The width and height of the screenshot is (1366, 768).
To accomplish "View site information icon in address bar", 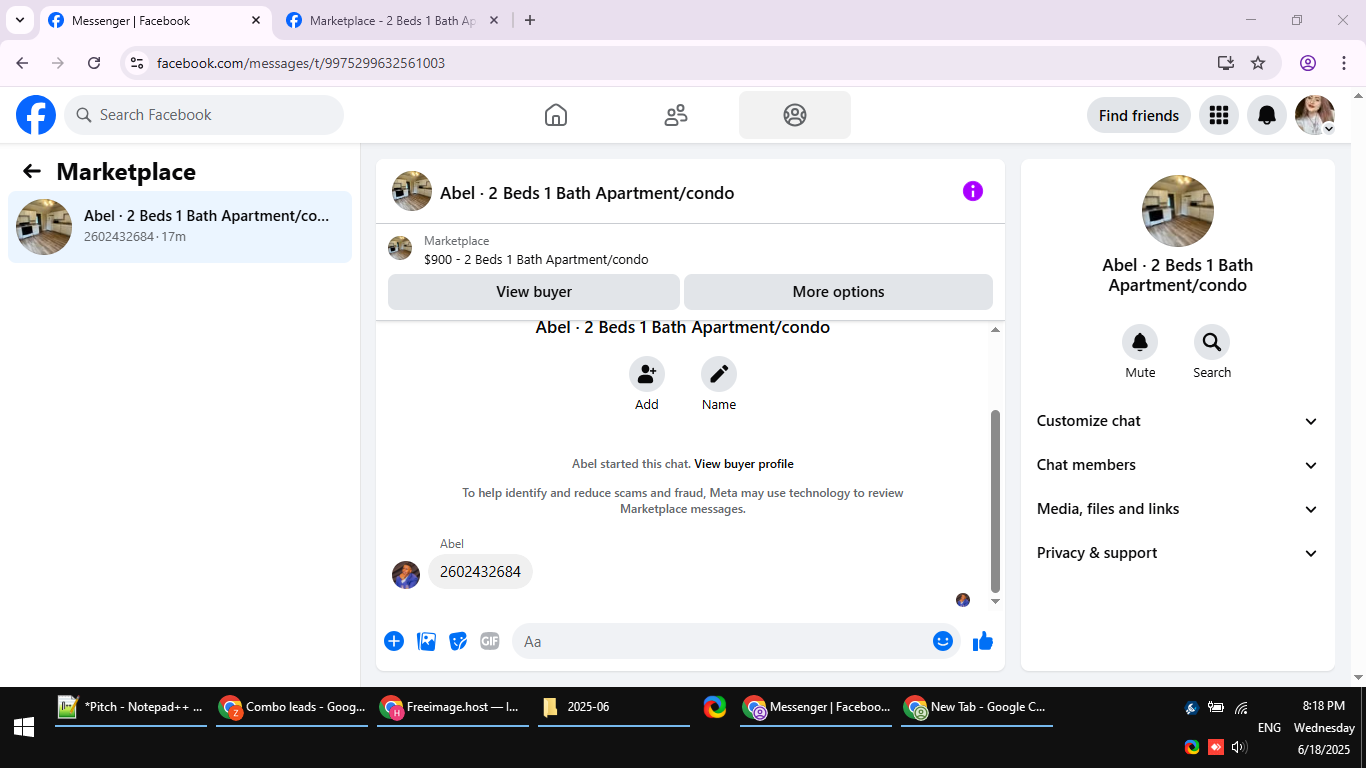I will pos(137,63).
